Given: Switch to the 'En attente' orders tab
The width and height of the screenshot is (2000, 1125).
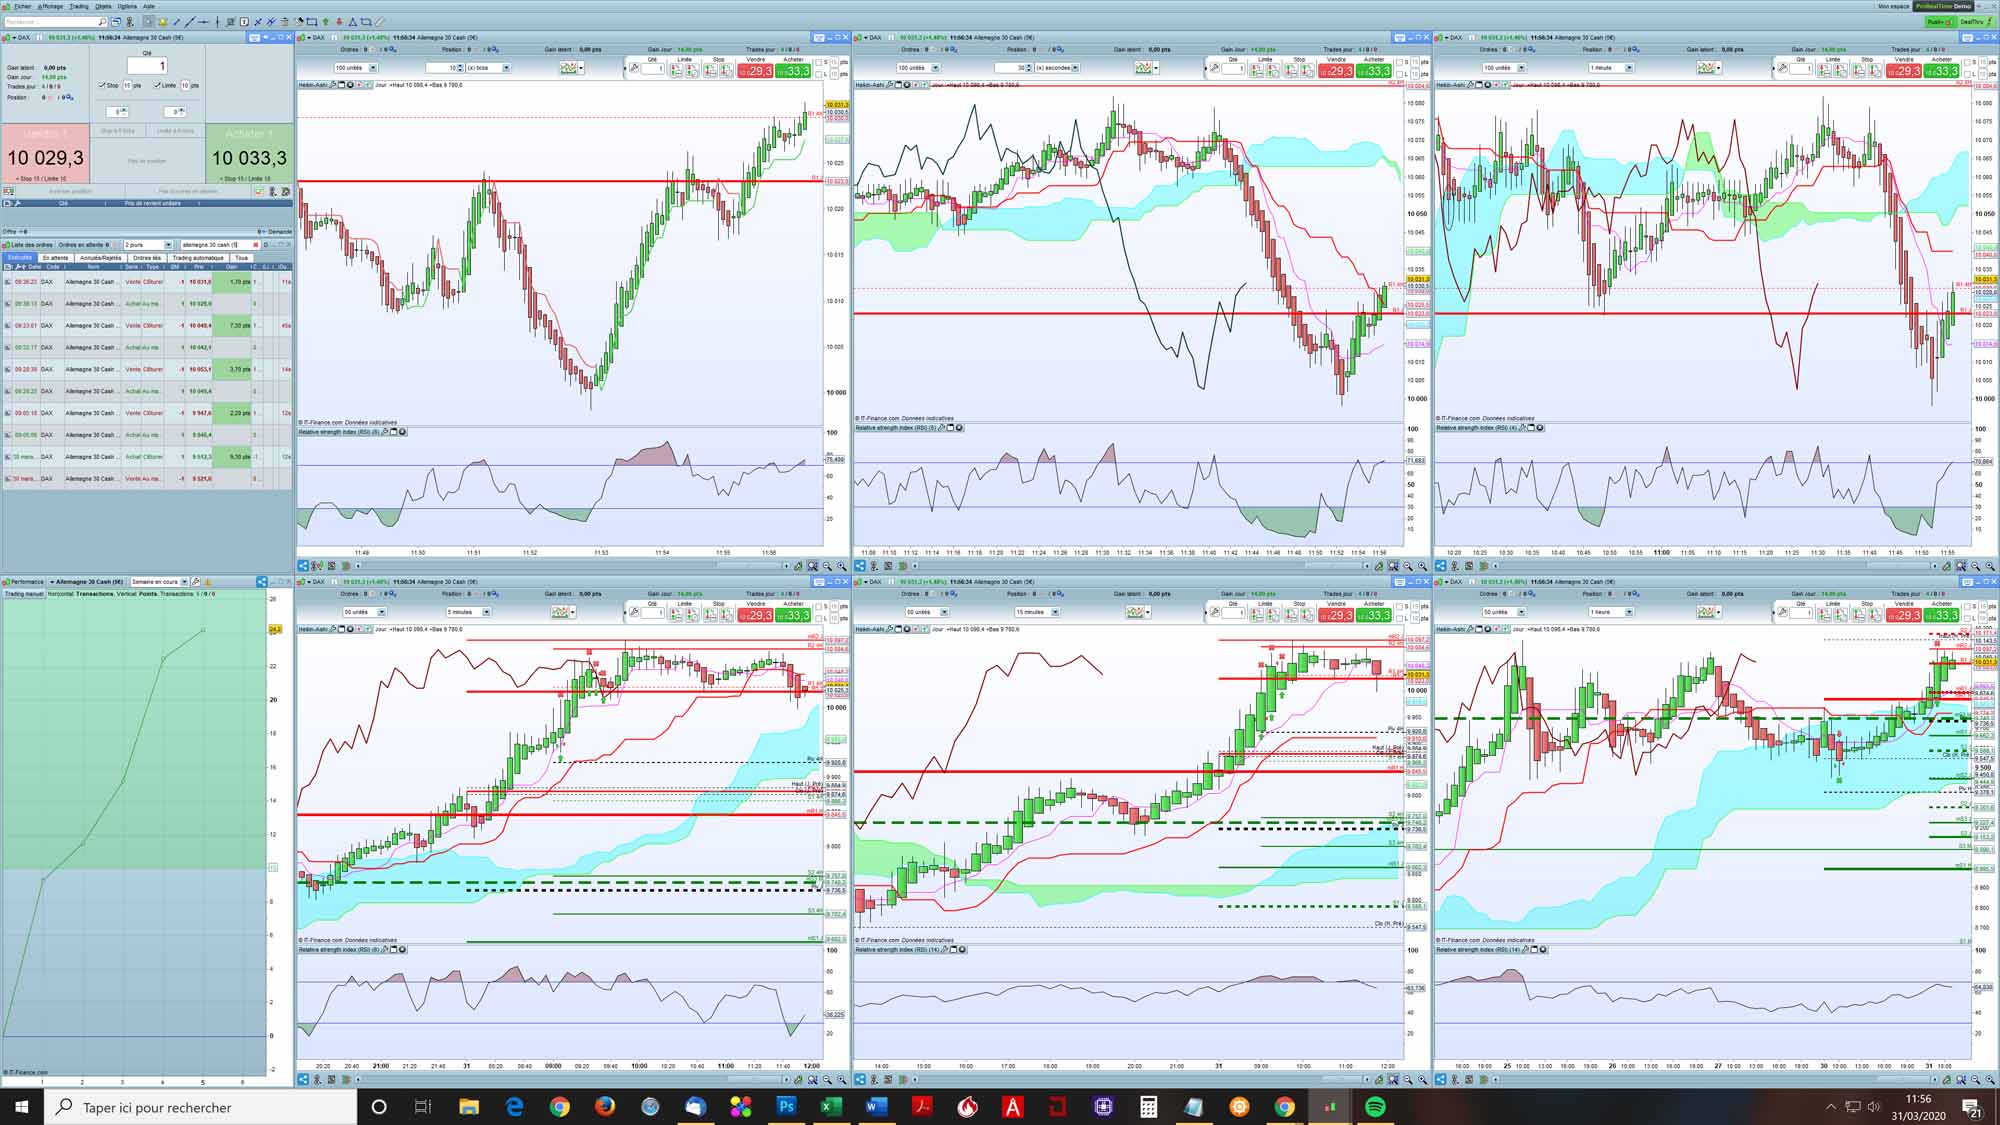Looking at the screenshot, I should (55, 258).
